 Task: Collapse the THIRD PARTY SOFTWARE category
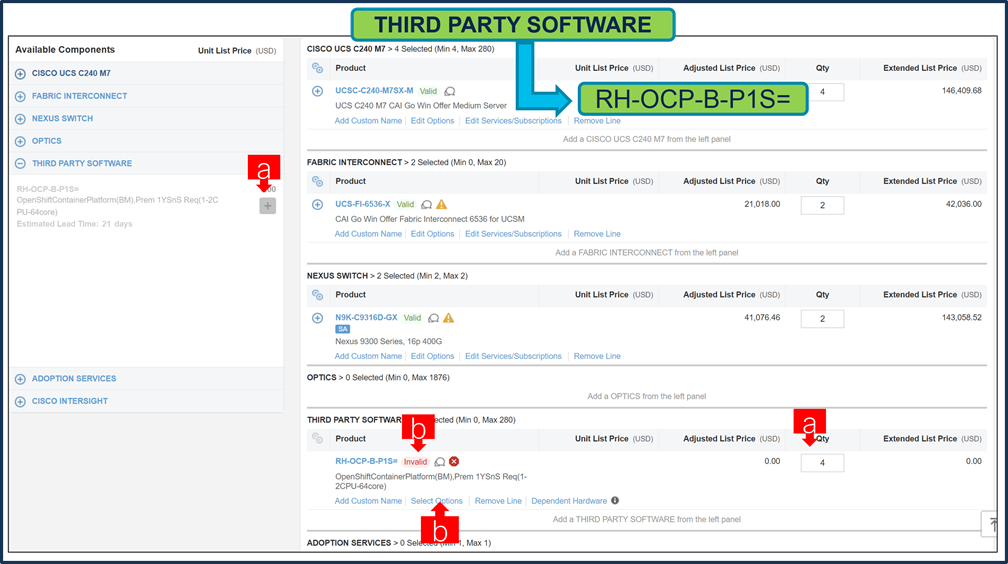20,163
